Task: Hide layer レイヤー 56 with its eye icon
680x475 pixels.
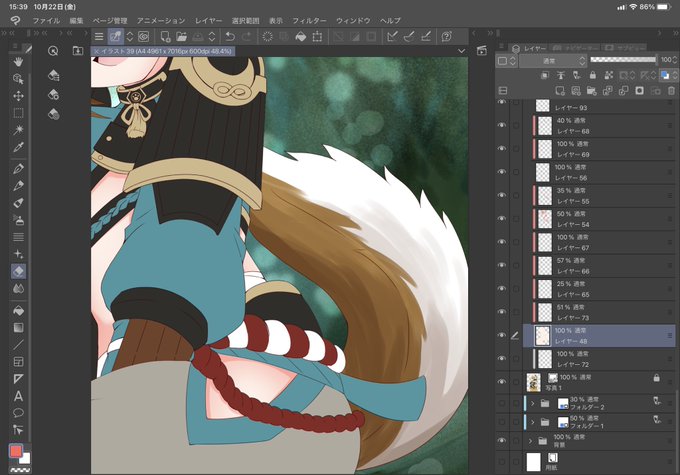Action: 502,172
